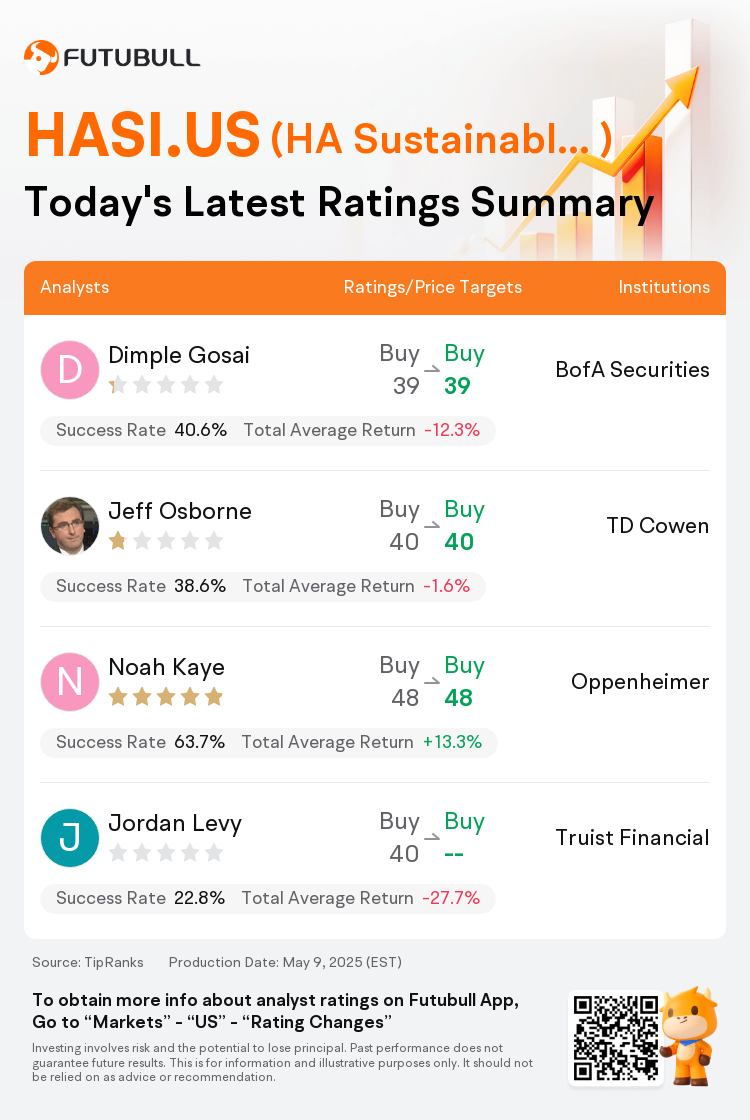Click the QR code image
Image resolution: width=750 pixels, height=1120 pixels.
click(616, 1037)
